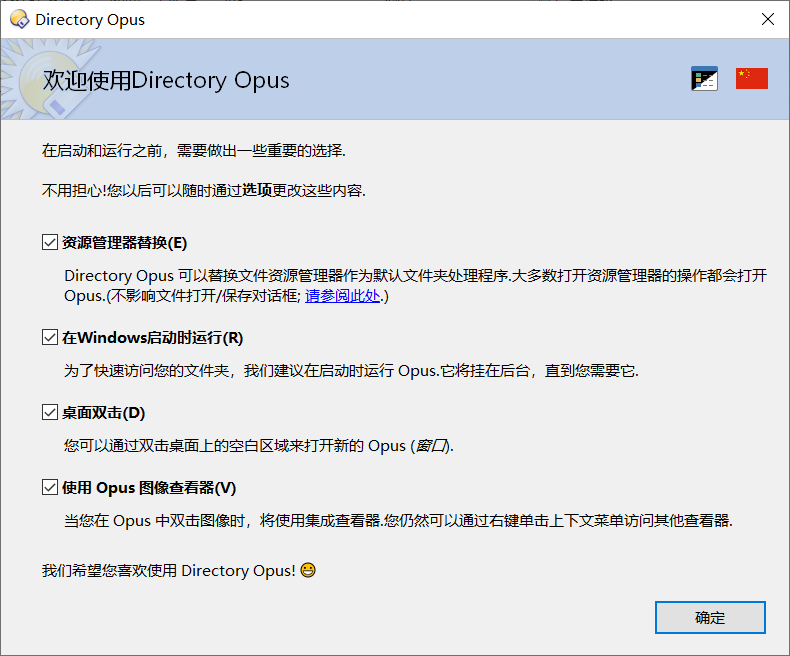Click the 我们希望您喜欢使用 Directory Opus! text
This screenshot has height=656, width=790.
point(168,570)
